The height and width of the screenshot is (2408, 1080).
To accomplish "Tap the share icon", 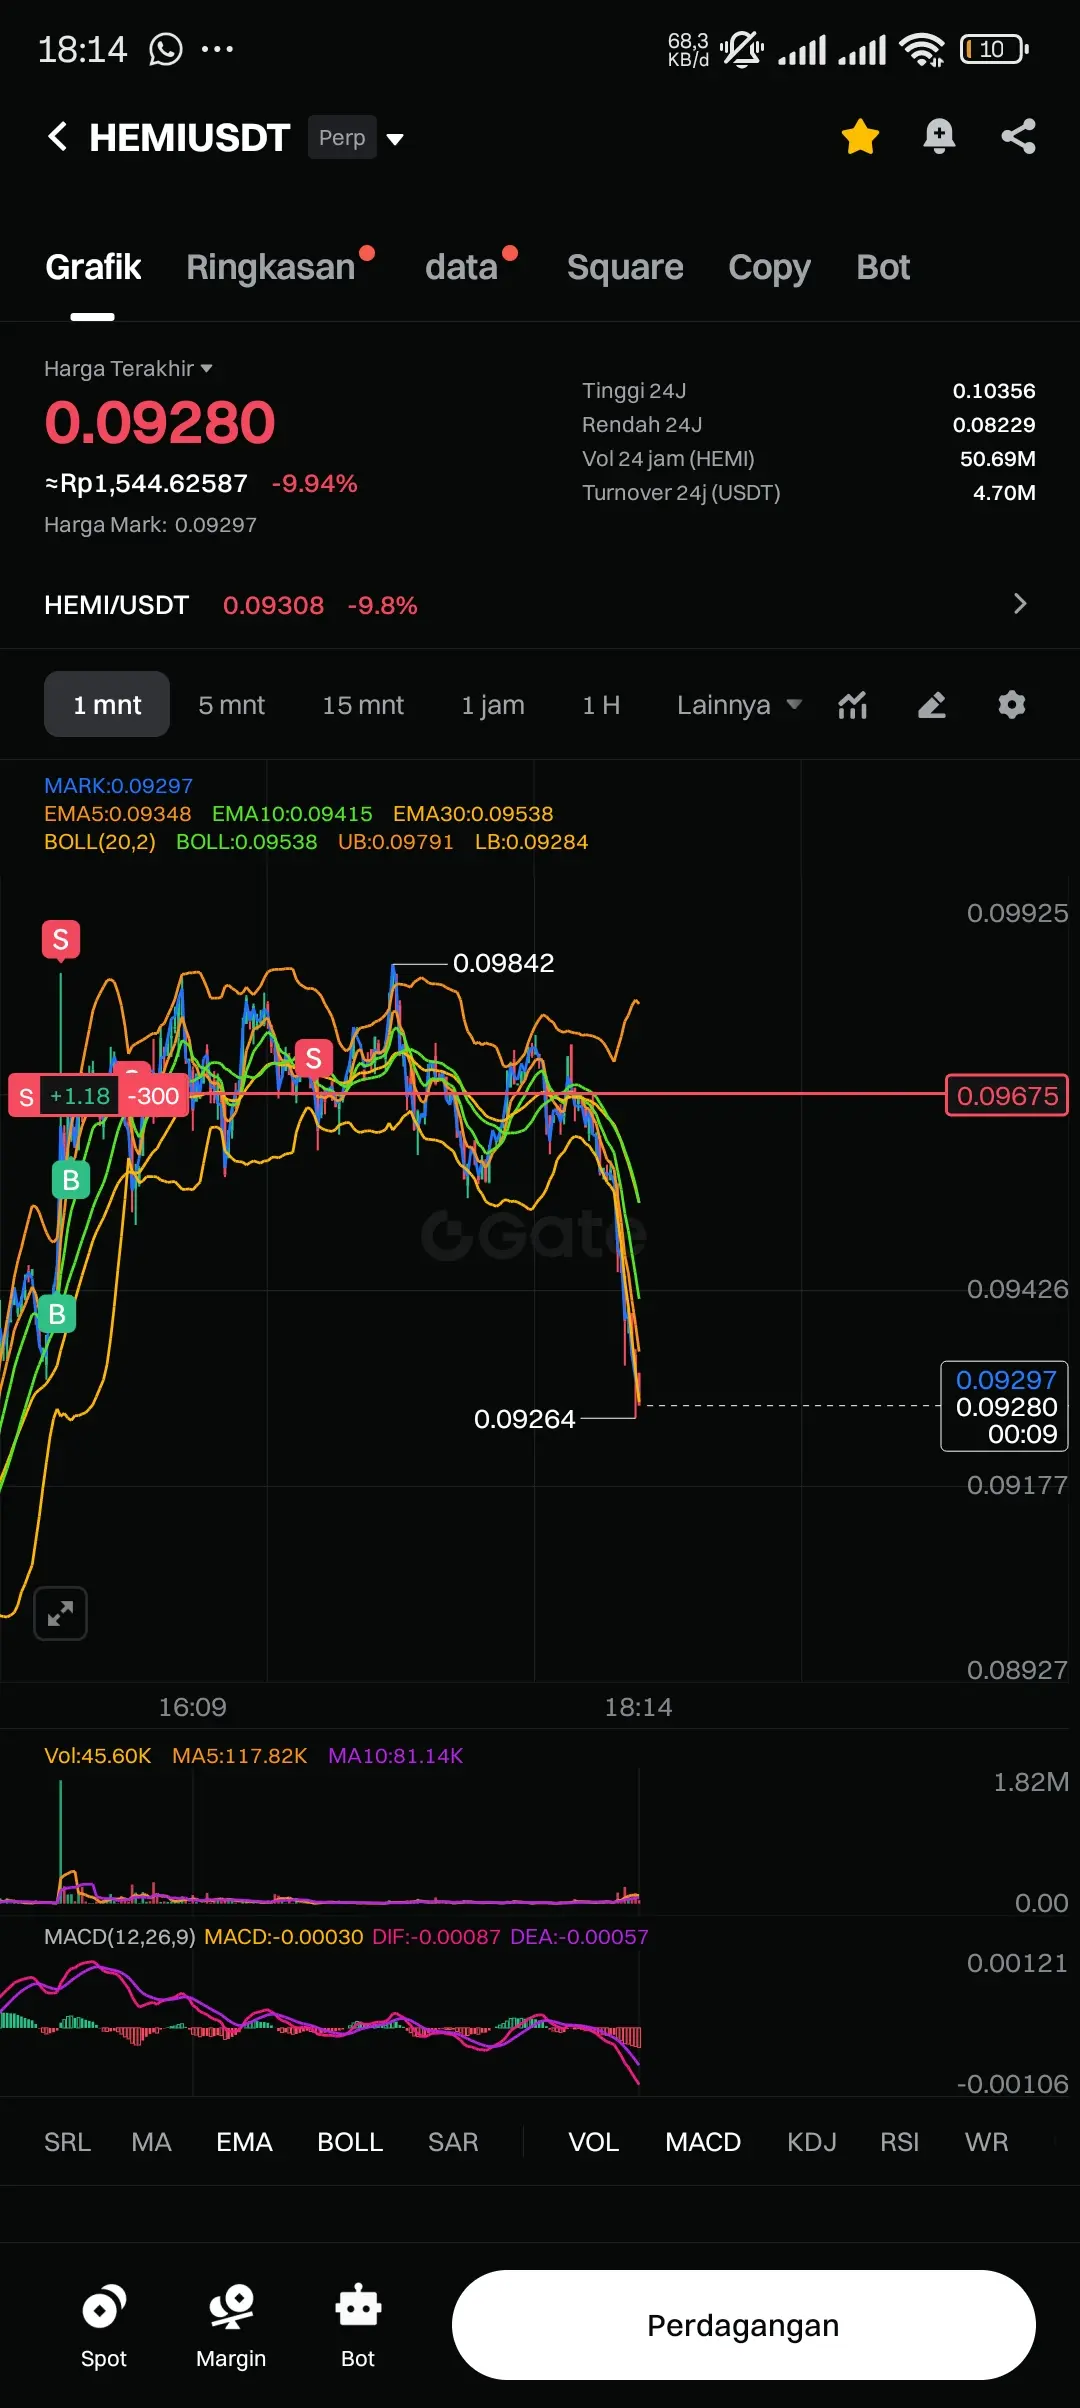I will click(x=1018, y=137).
